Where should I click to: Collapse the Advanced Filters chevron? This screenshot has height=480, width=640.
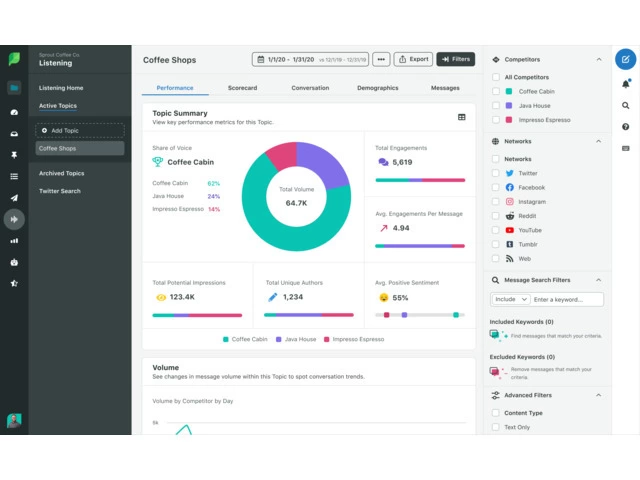(599, 395)
